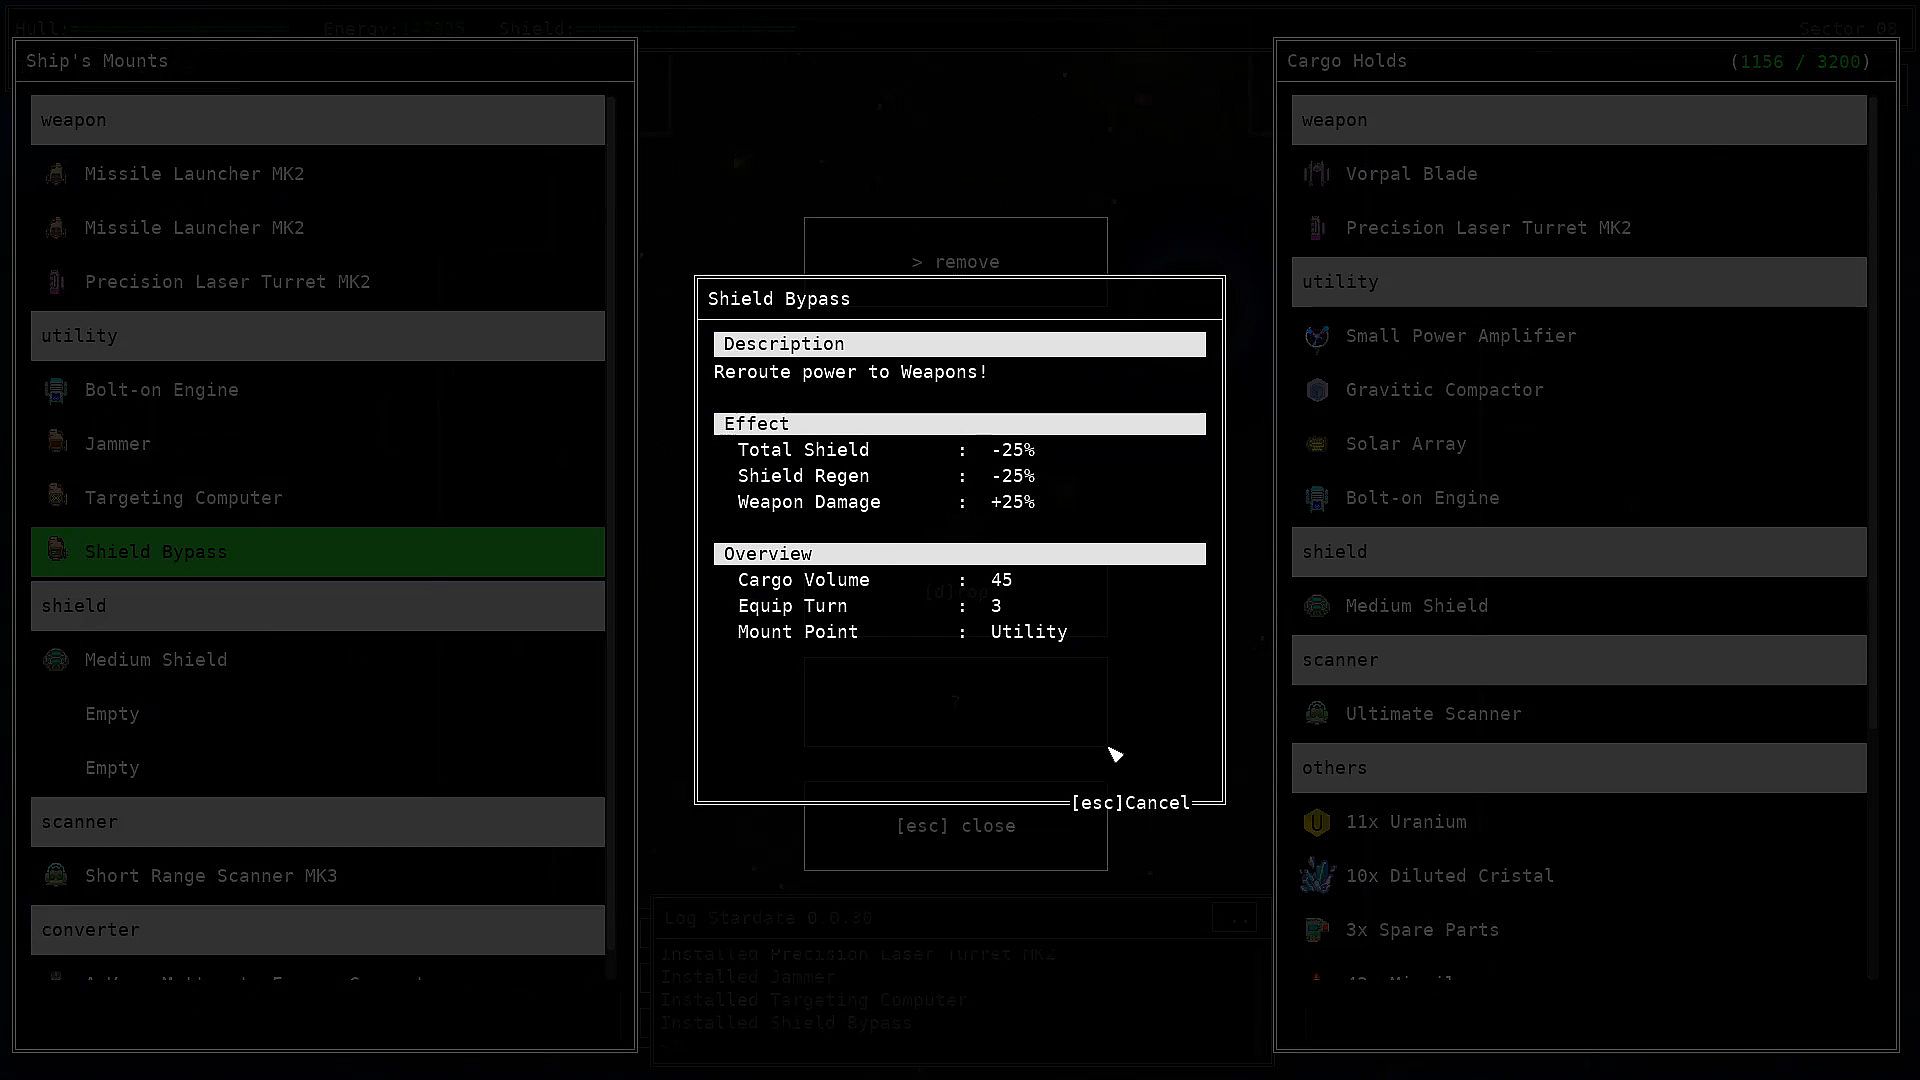
Task: Click the Gravitic Compactor cube icon
Action: (x=1317, y=390)
